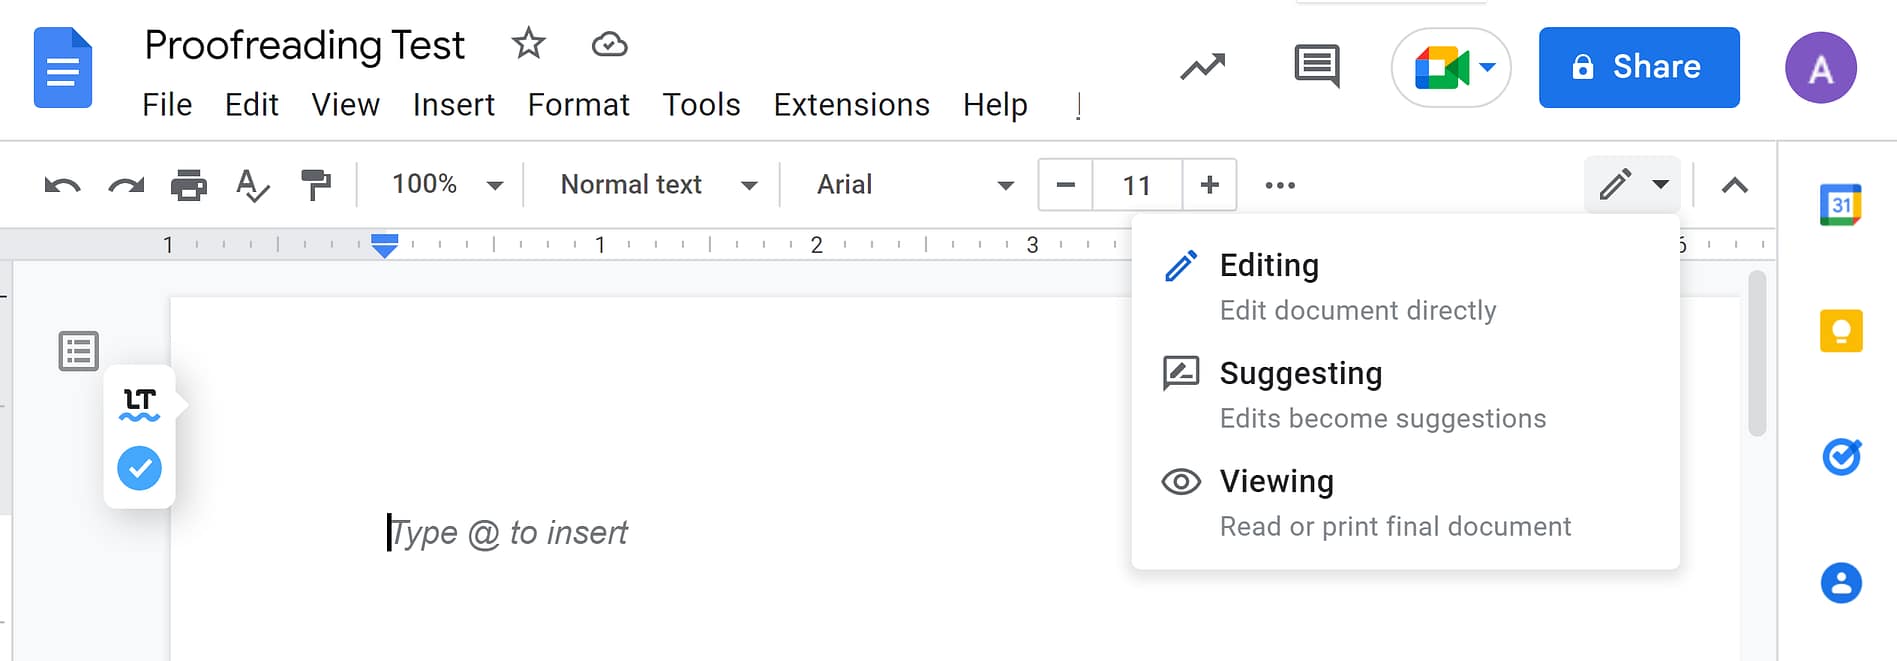Open the activity dashboard trend icon
The height and width of the screenshot is (661, 1897).
[1202, 67]
